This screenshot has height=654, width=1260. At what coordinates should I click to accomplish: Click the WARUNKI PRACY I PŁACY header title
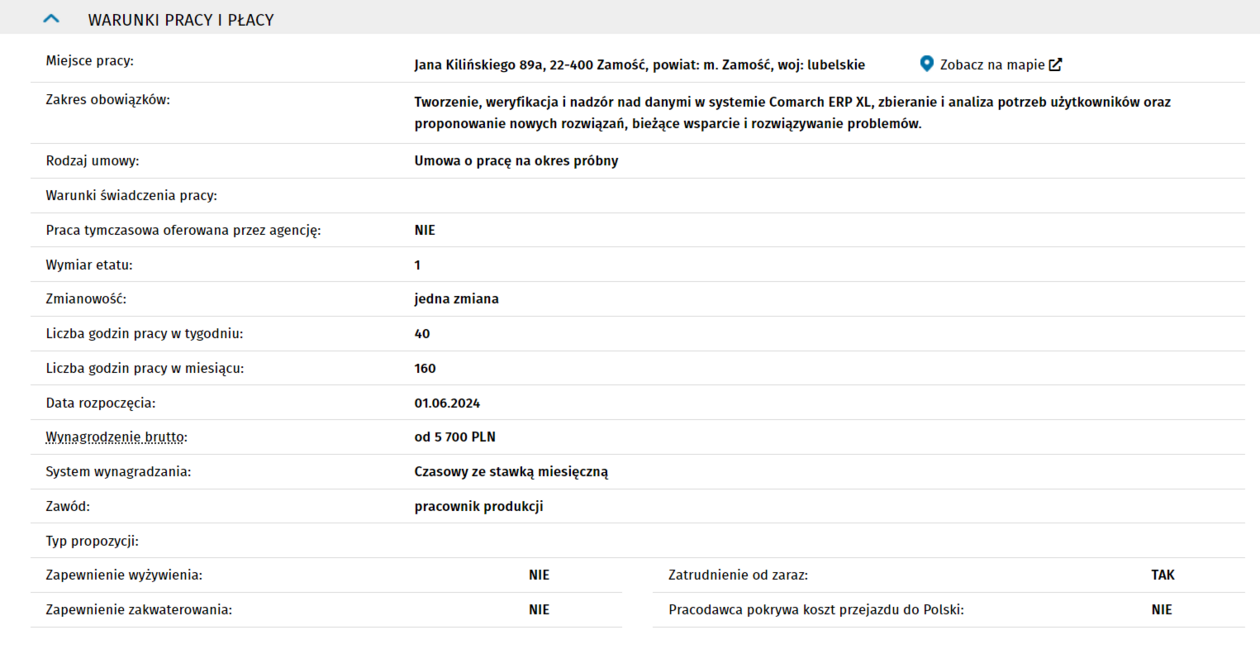coord(180,20)
